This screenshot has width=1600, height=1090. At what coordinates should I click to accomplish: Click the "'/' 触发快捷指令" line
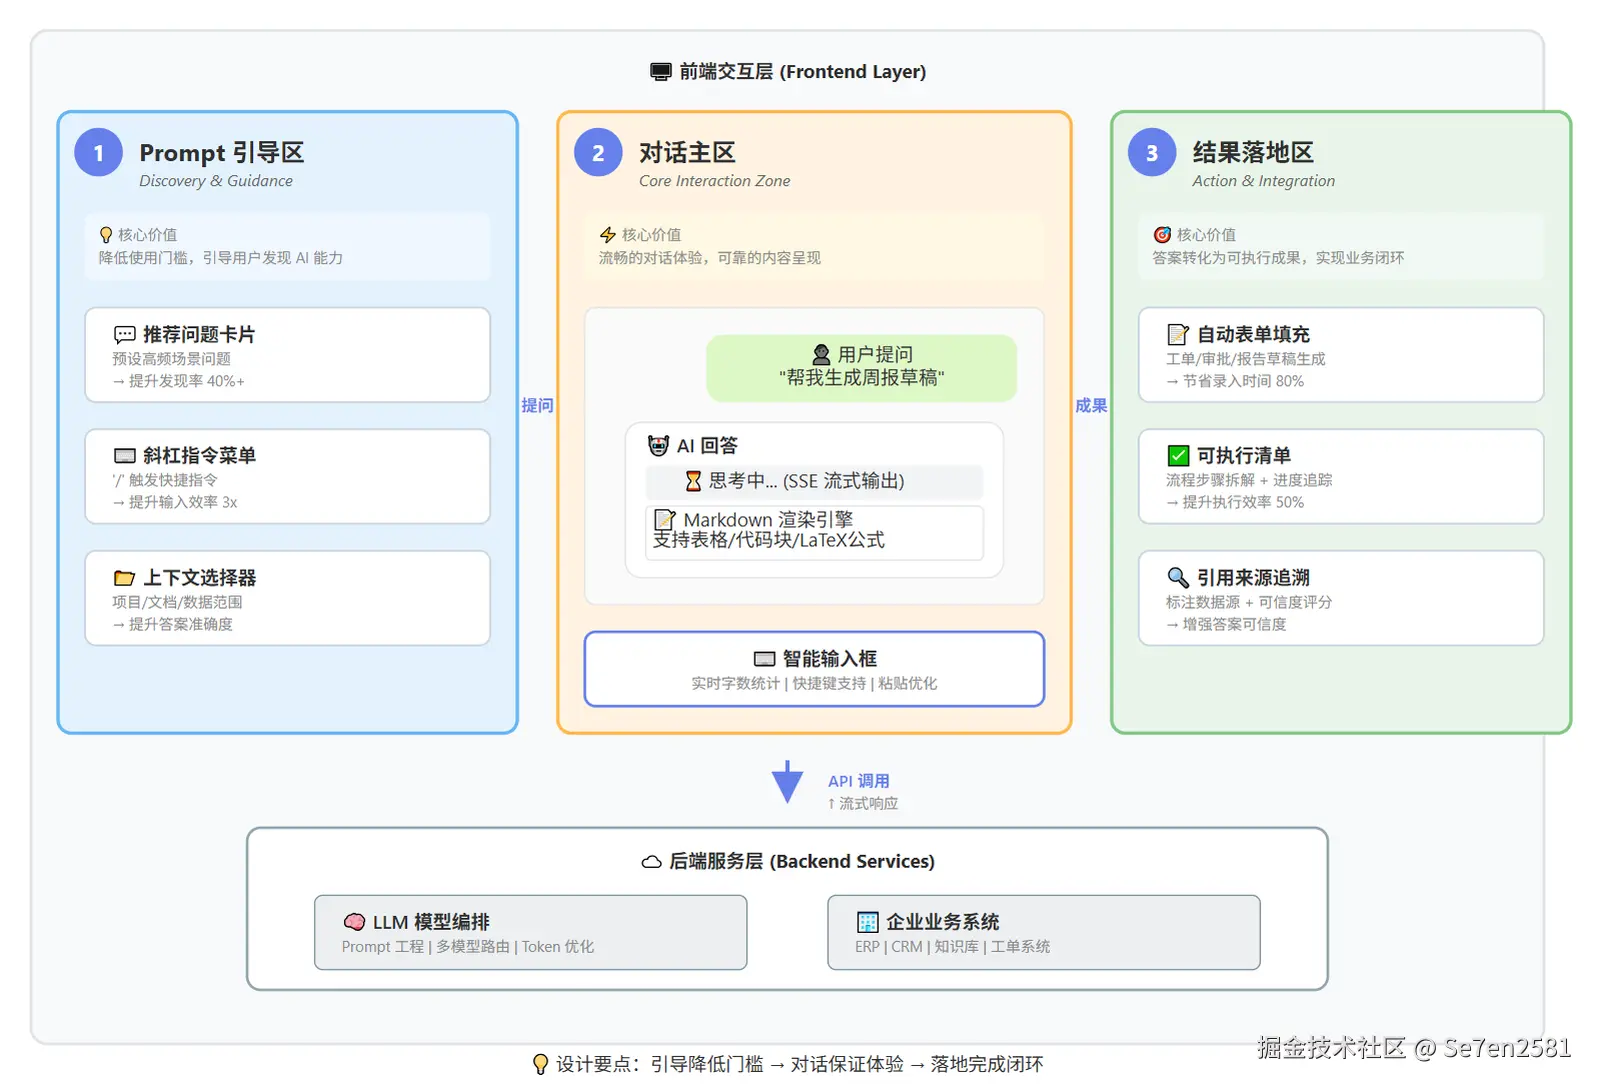click(x=165, y=480)
